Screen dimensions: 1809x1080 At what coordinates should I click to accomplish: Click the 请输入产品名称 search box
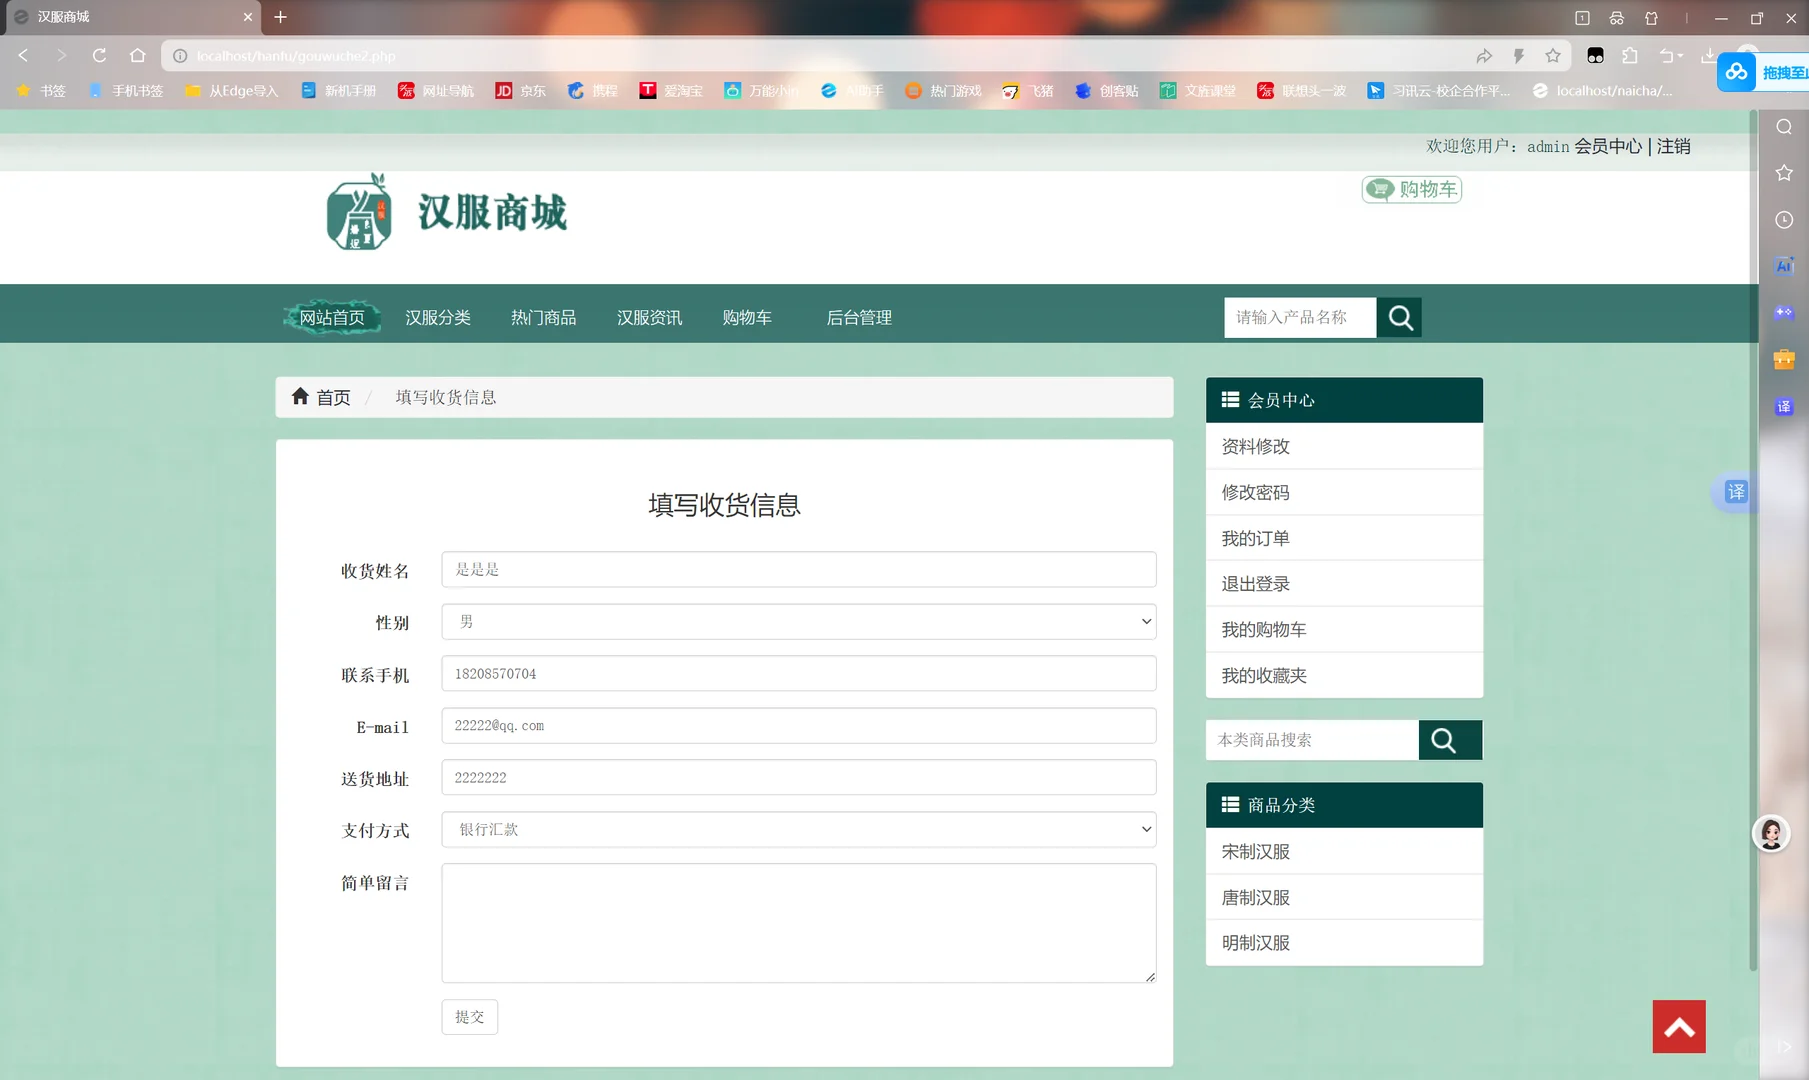coord(1300,317)
